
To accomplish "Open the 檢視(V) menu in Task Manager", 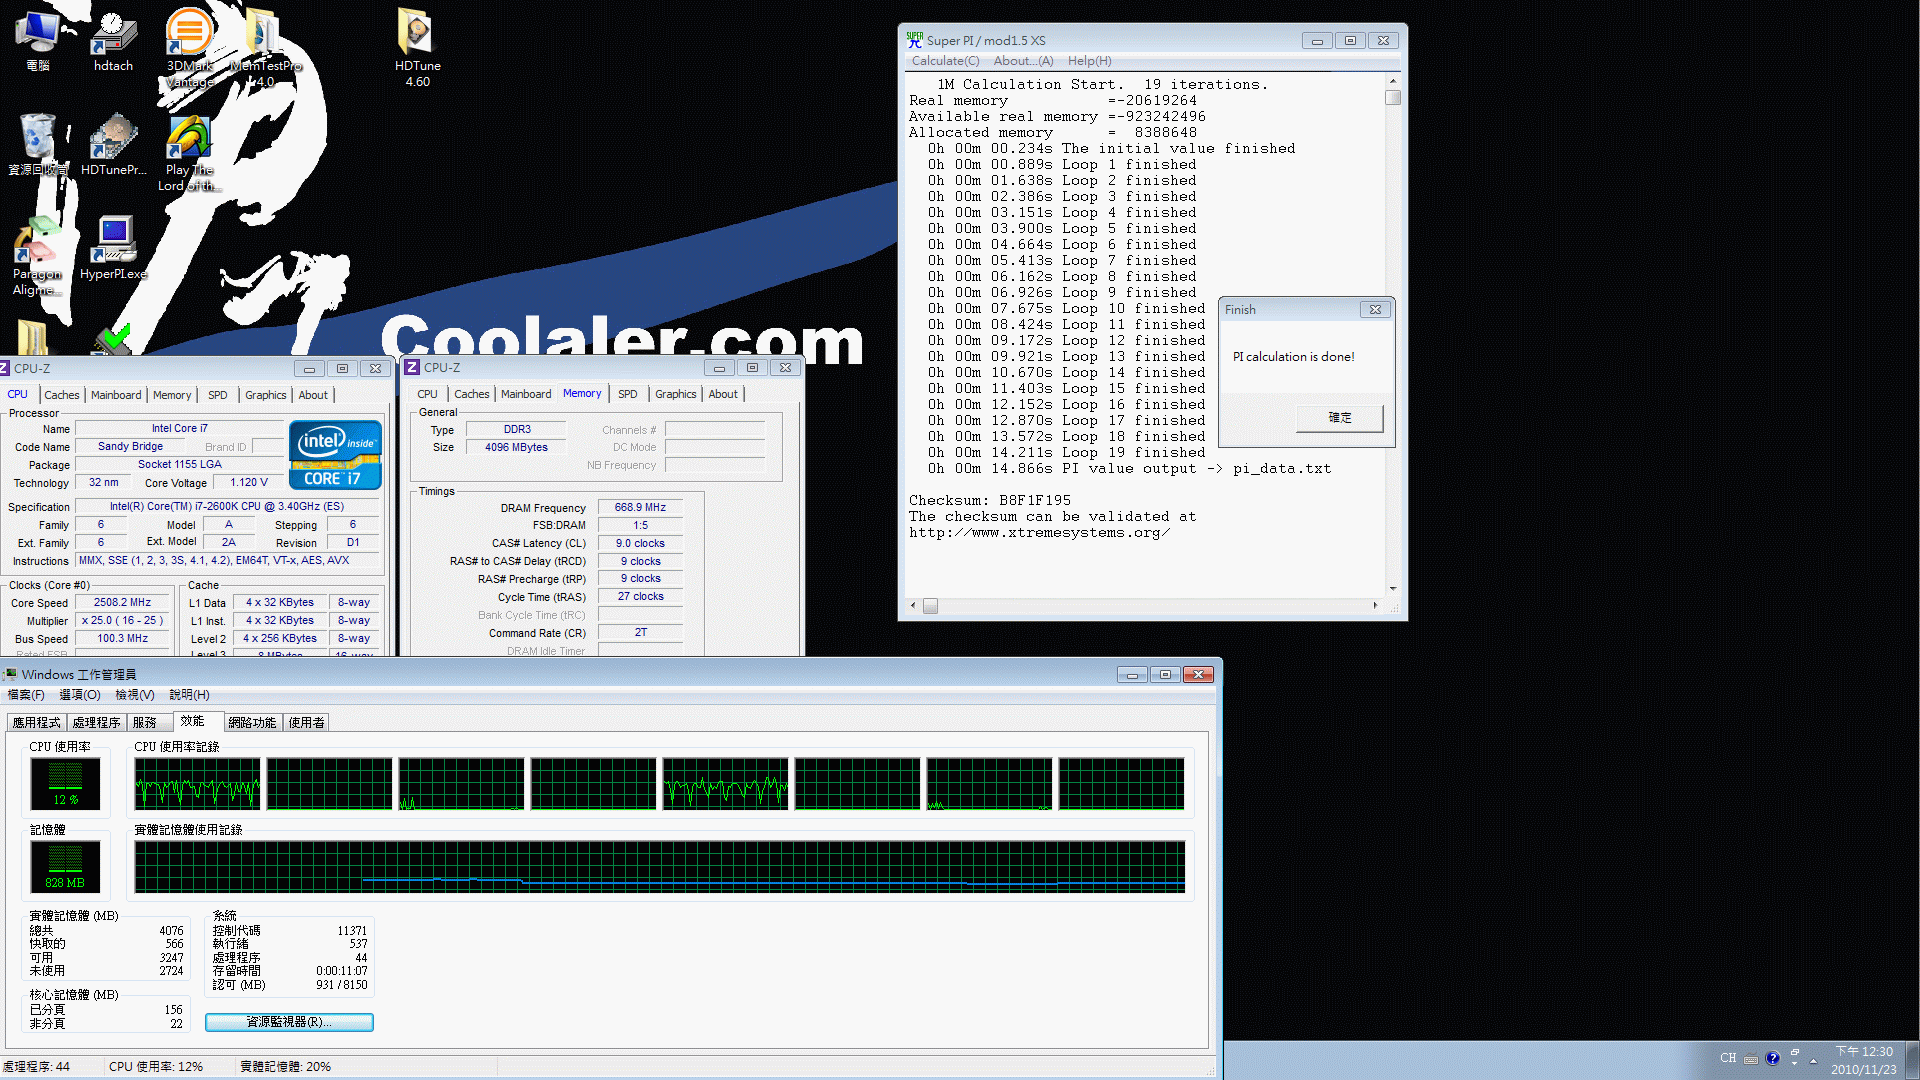I will tap(135, 695).
